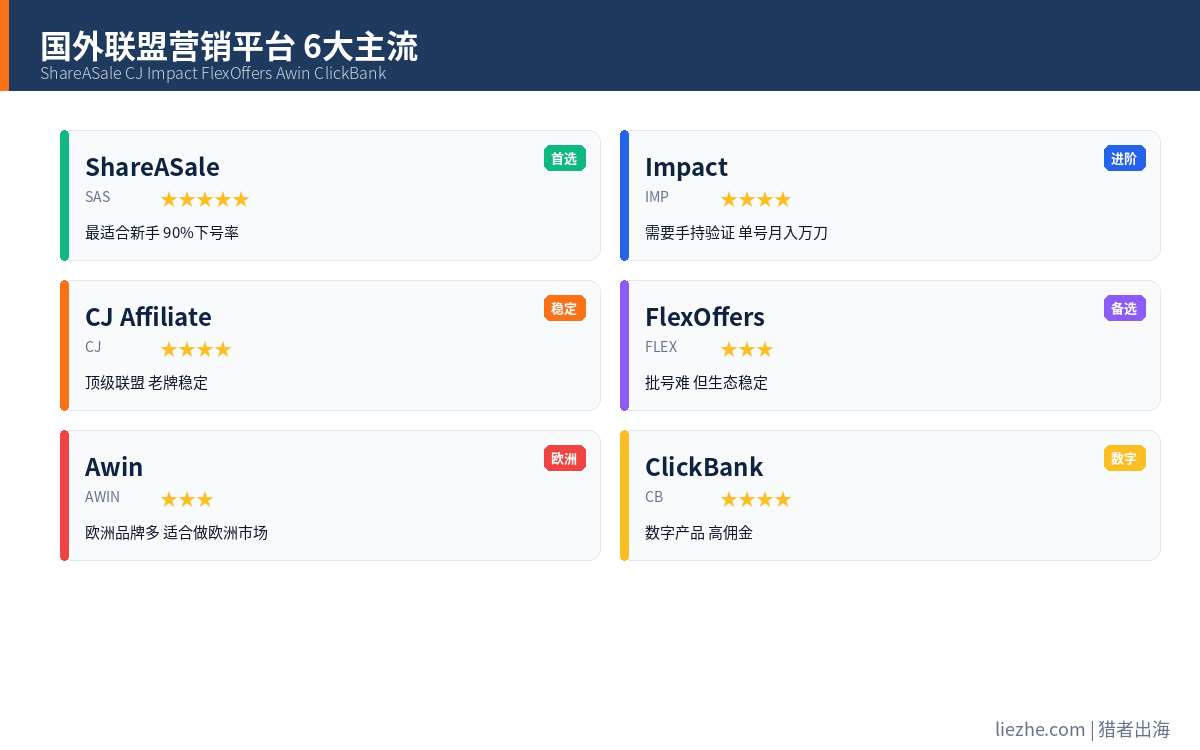Viewport: 1200px width, 750px height.
Task: Click the Awin card title
Action: pyautogui.click(x=114, y=467)
